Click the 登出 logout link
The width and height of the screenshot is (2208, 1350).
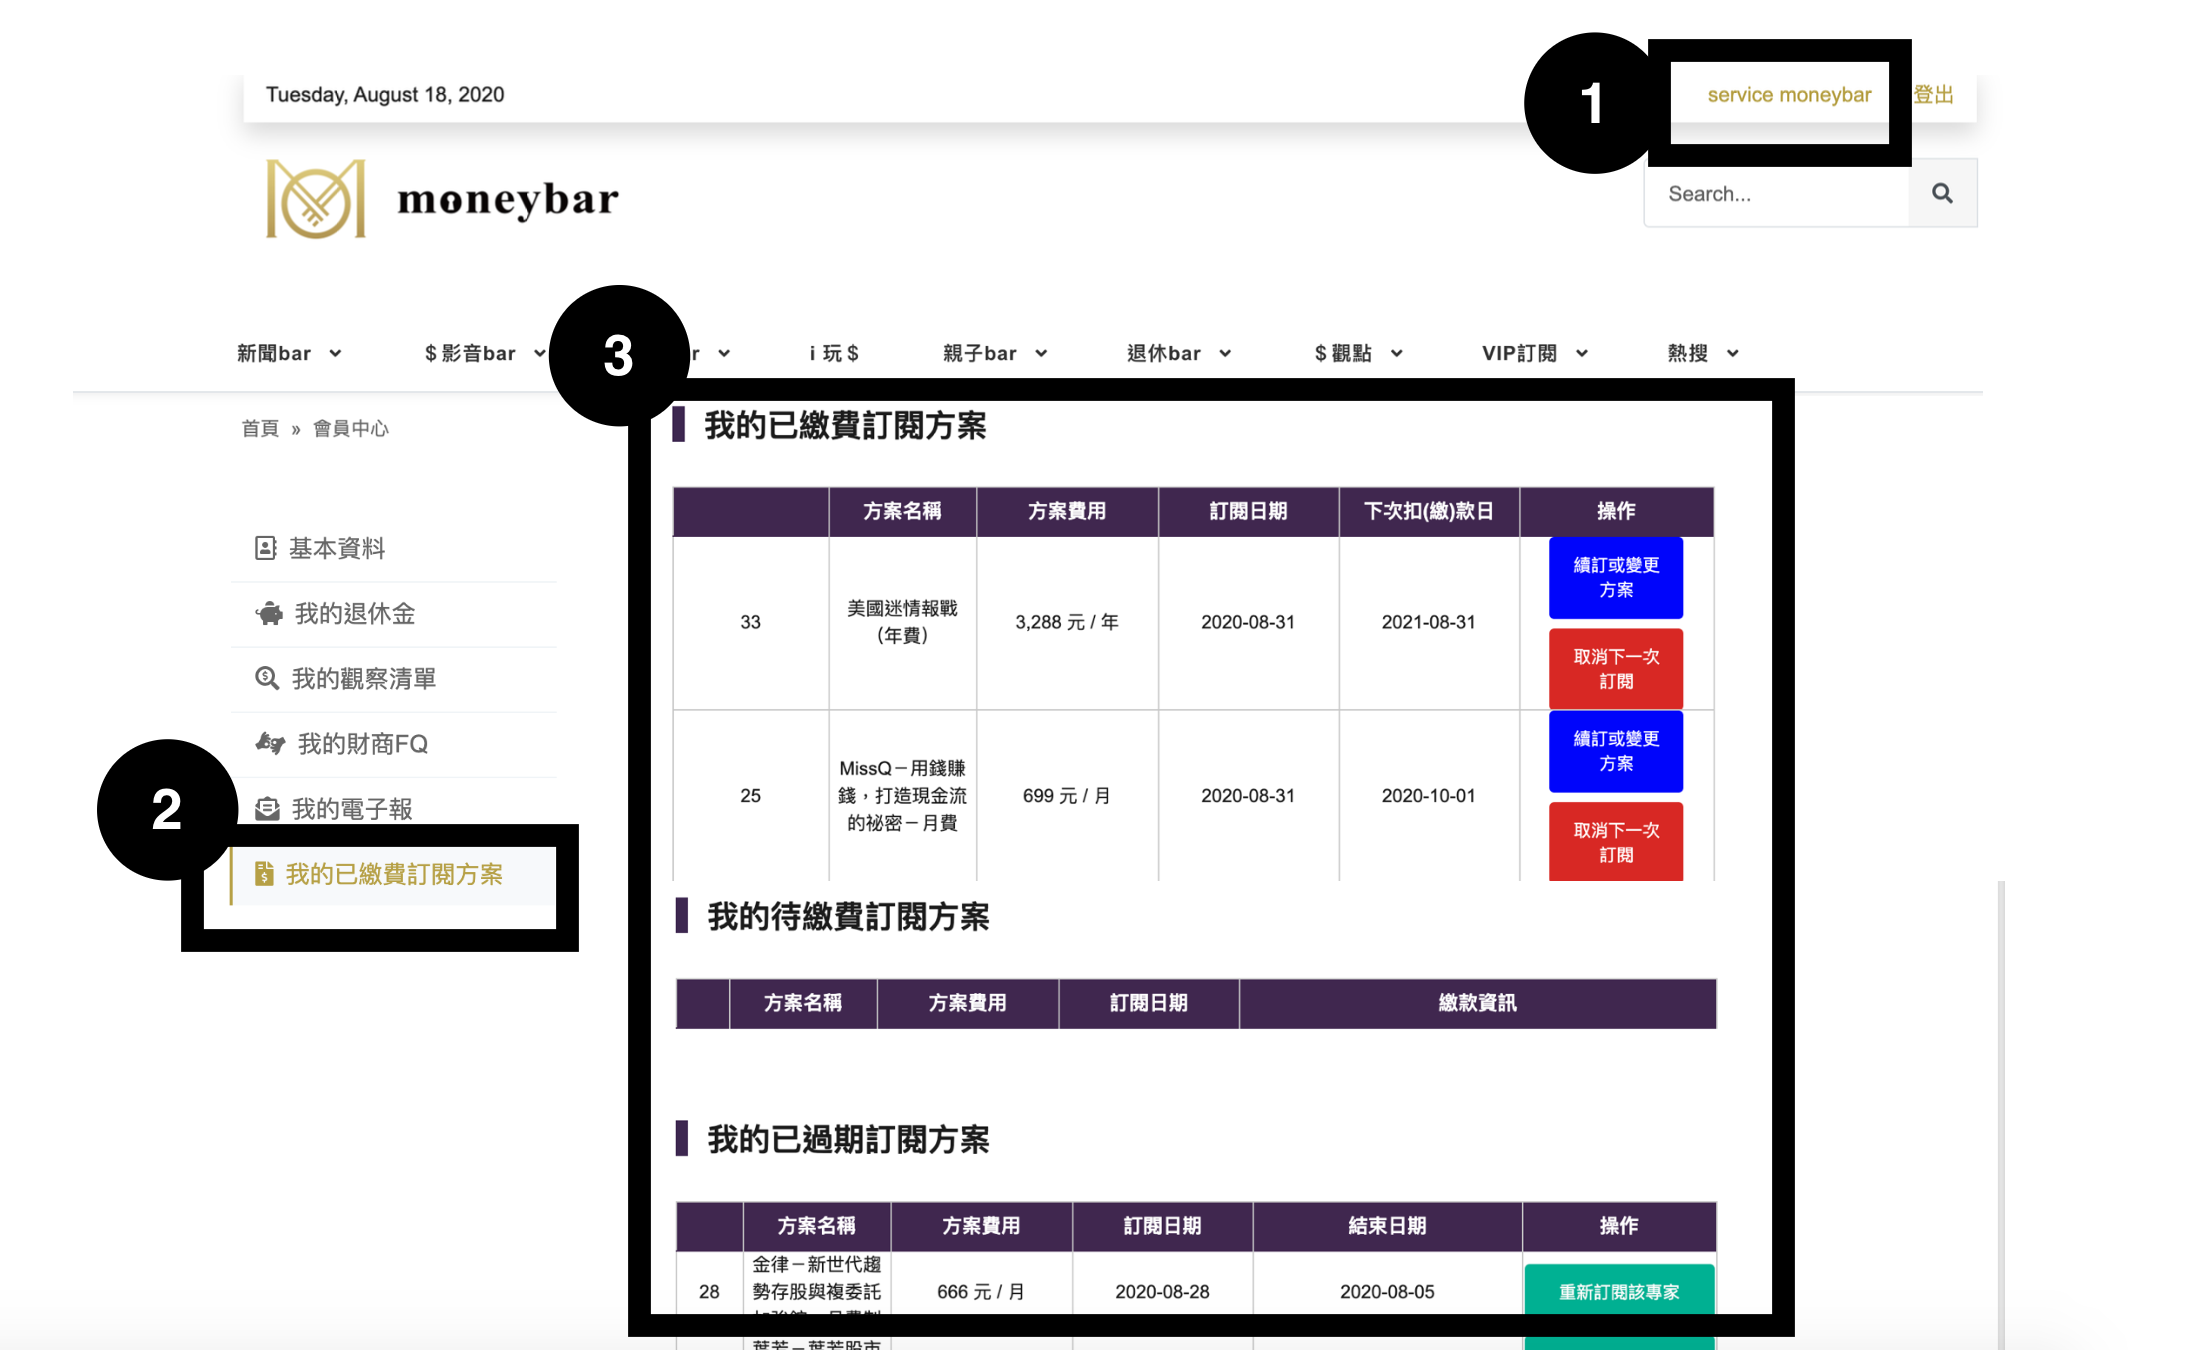coord(1933,95)
